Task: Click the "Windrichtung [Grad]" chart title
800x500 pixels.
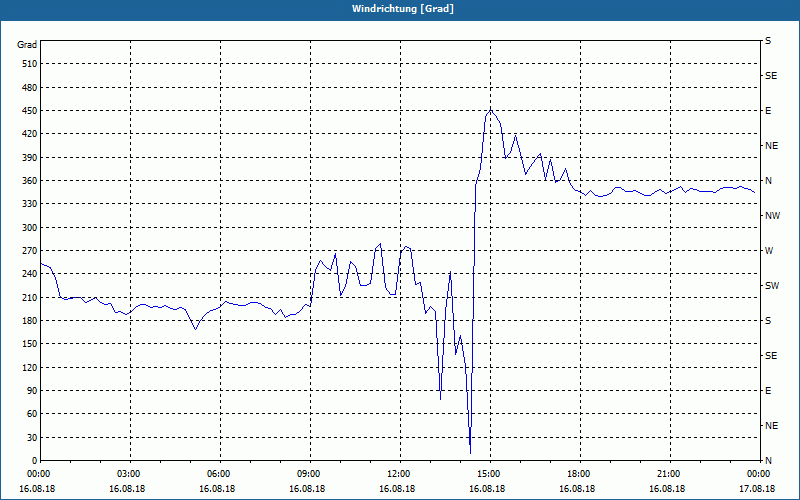Action: point(403,9)
